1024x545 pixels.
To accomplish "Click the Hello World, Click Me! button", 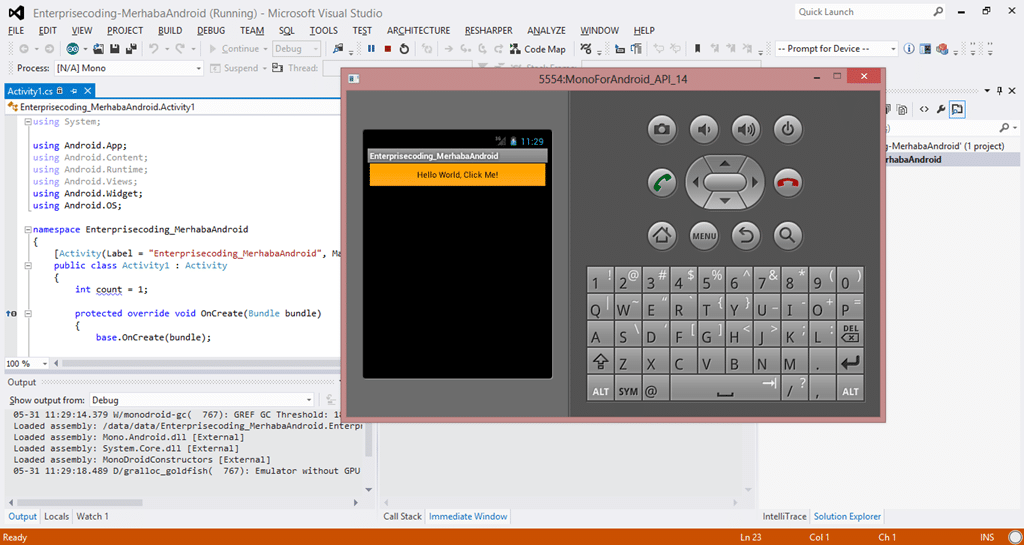I will tap(458, 175).
